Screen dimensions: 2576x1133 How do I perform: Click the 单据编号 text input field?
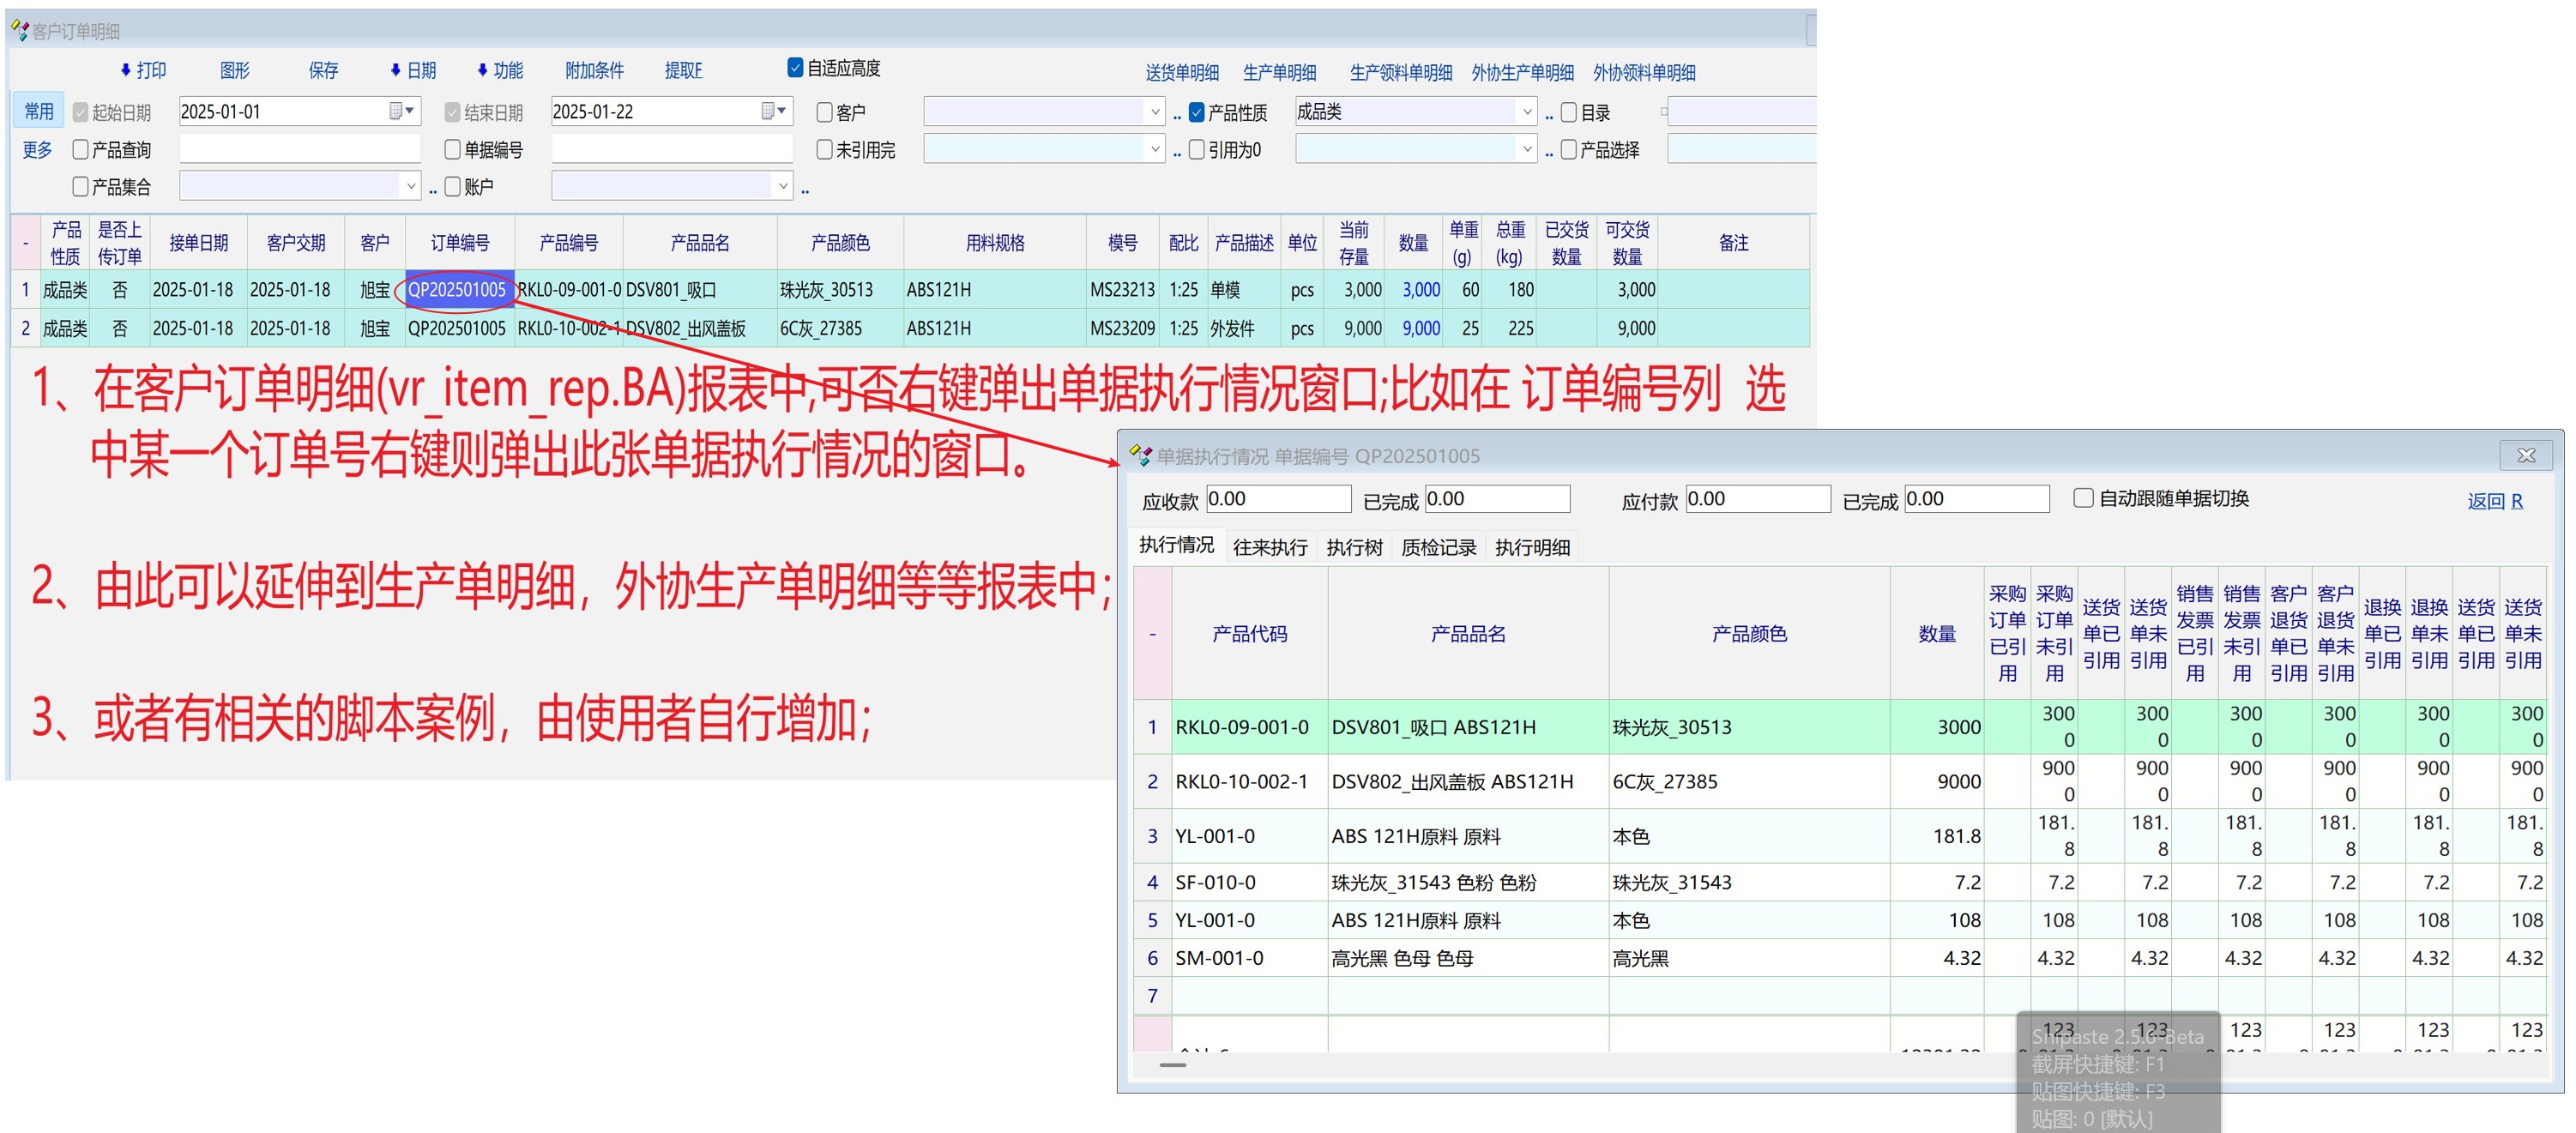coord(671,150)
